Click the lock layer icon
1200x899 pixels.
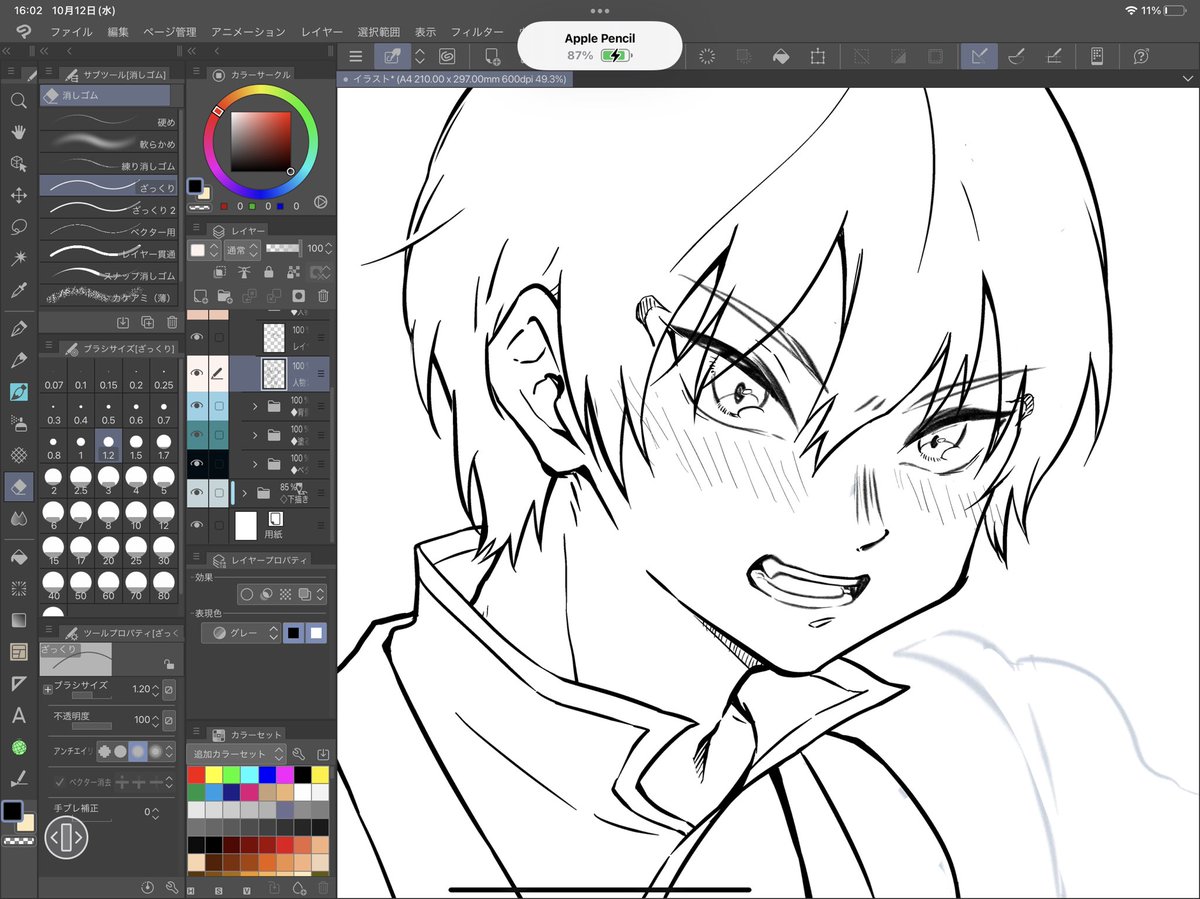(269, 272)
